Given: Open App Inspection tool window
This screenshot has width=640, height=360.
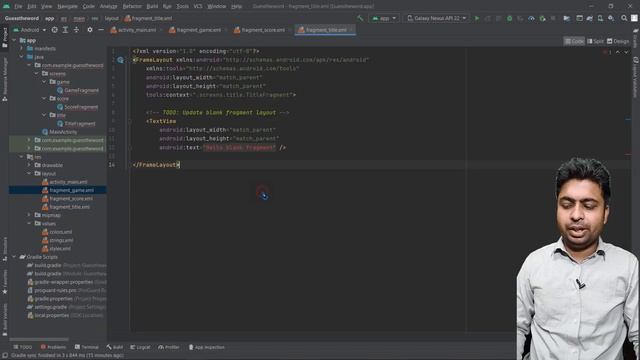Looking at the screenshot, I should pos(207,347).
